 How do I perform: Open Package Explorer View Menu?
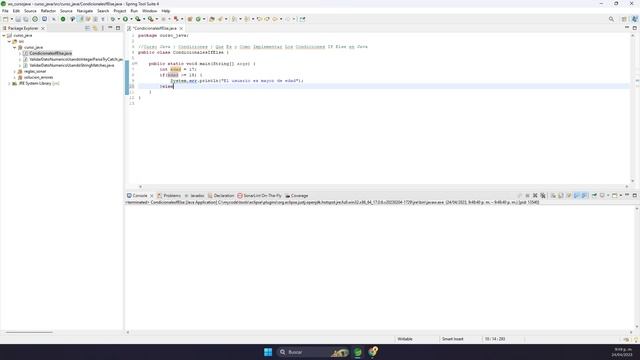coord(102,28)
